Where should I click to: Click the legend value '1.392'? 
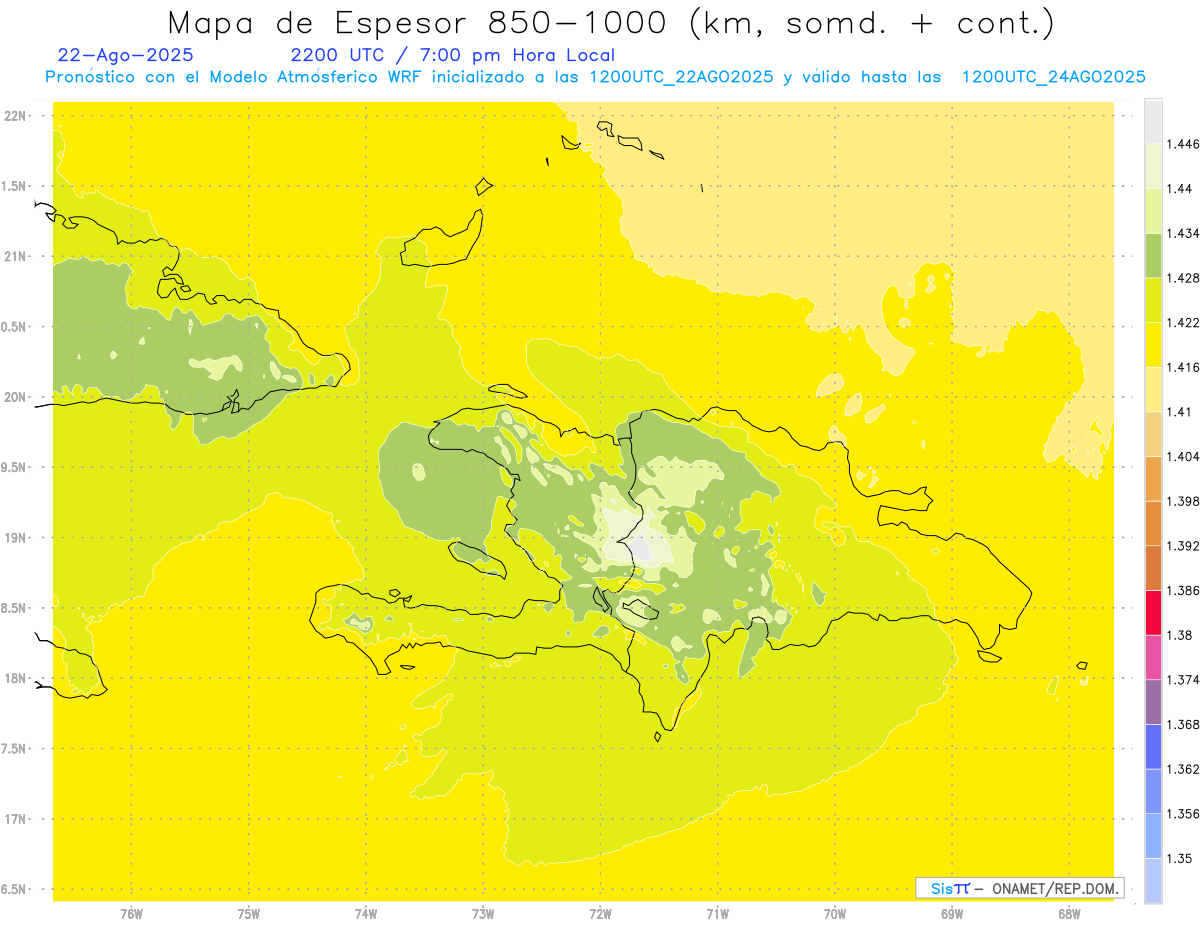tap(1183, 546)
